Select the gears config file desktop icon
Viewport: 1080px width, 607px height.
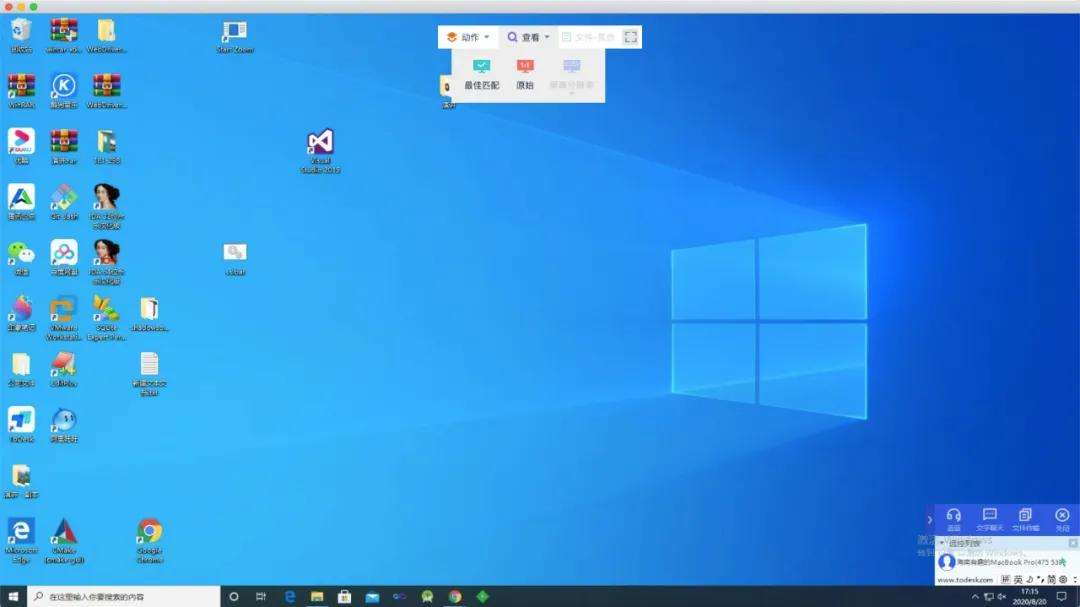(235, 259)
